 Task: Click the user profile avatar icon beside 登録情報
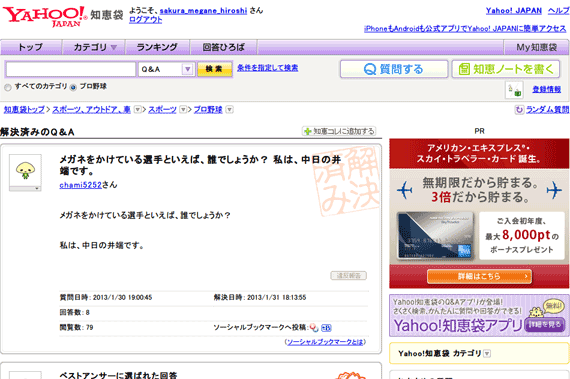[x=514, y=90]
